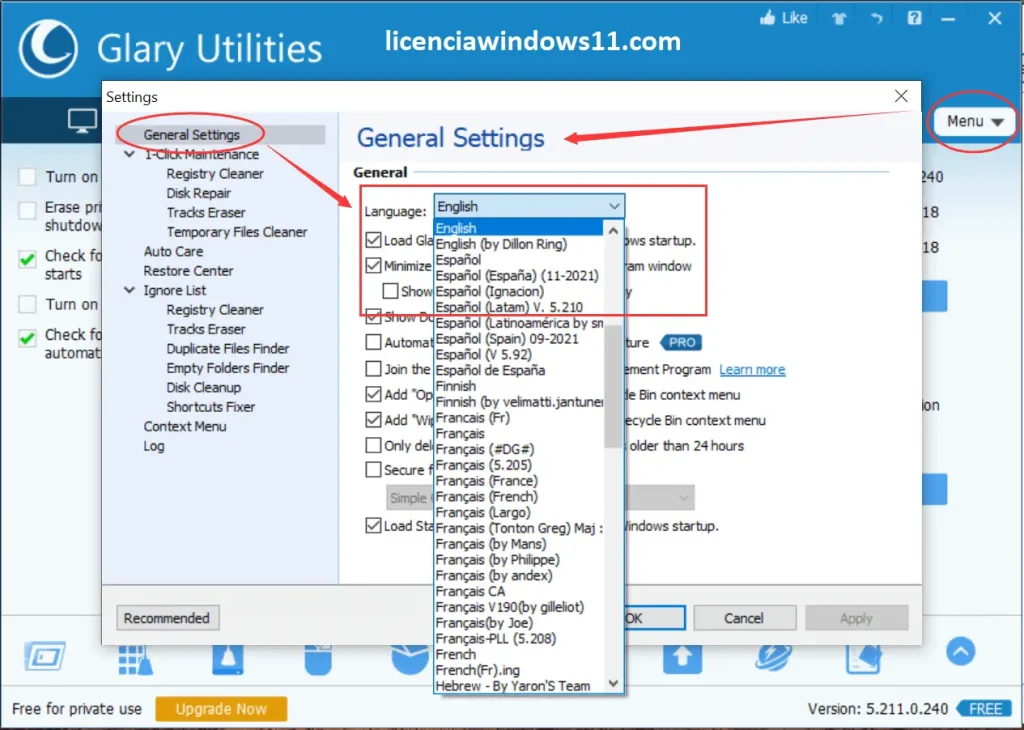Click the Glary Utilities crescent logo
The width and height of the screenshot is (1024, 730).
[48, 49]
